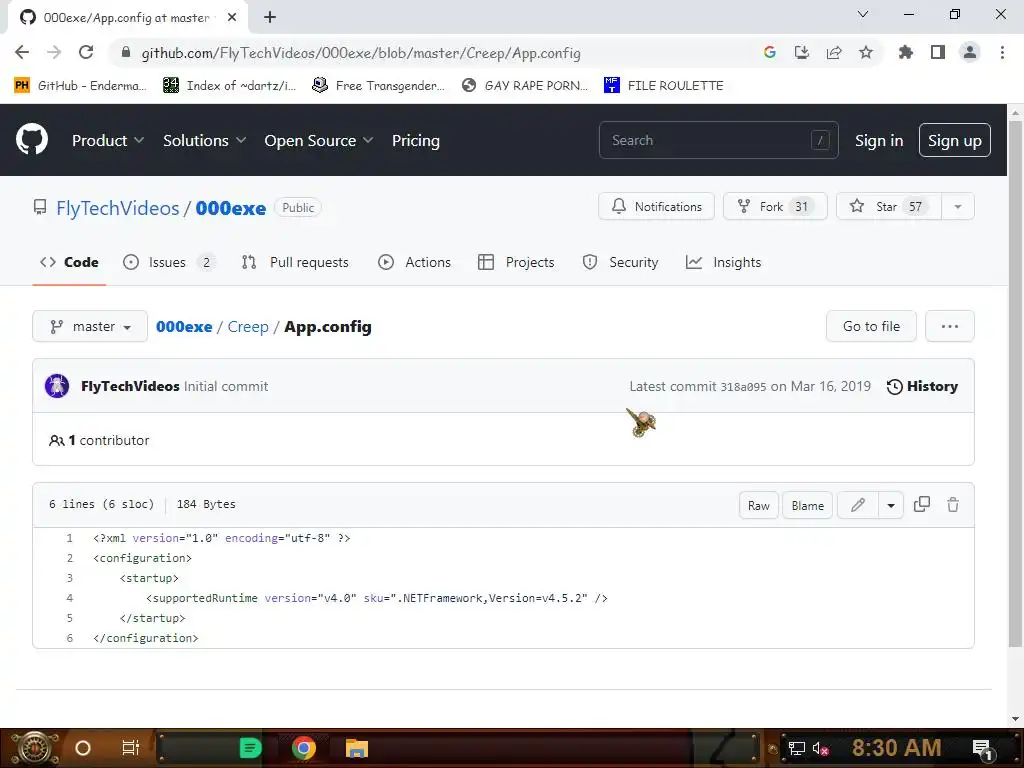This screenshot has height=768, width=1024.
Task: Click the FlyTechVideos avatar image
Action: coord(57,386)
